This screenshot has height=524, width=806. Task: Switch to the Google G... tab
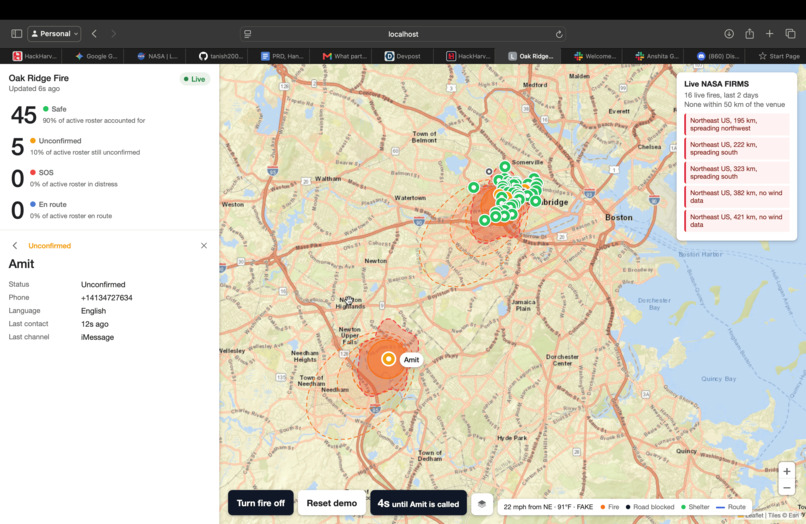point(96,56)
